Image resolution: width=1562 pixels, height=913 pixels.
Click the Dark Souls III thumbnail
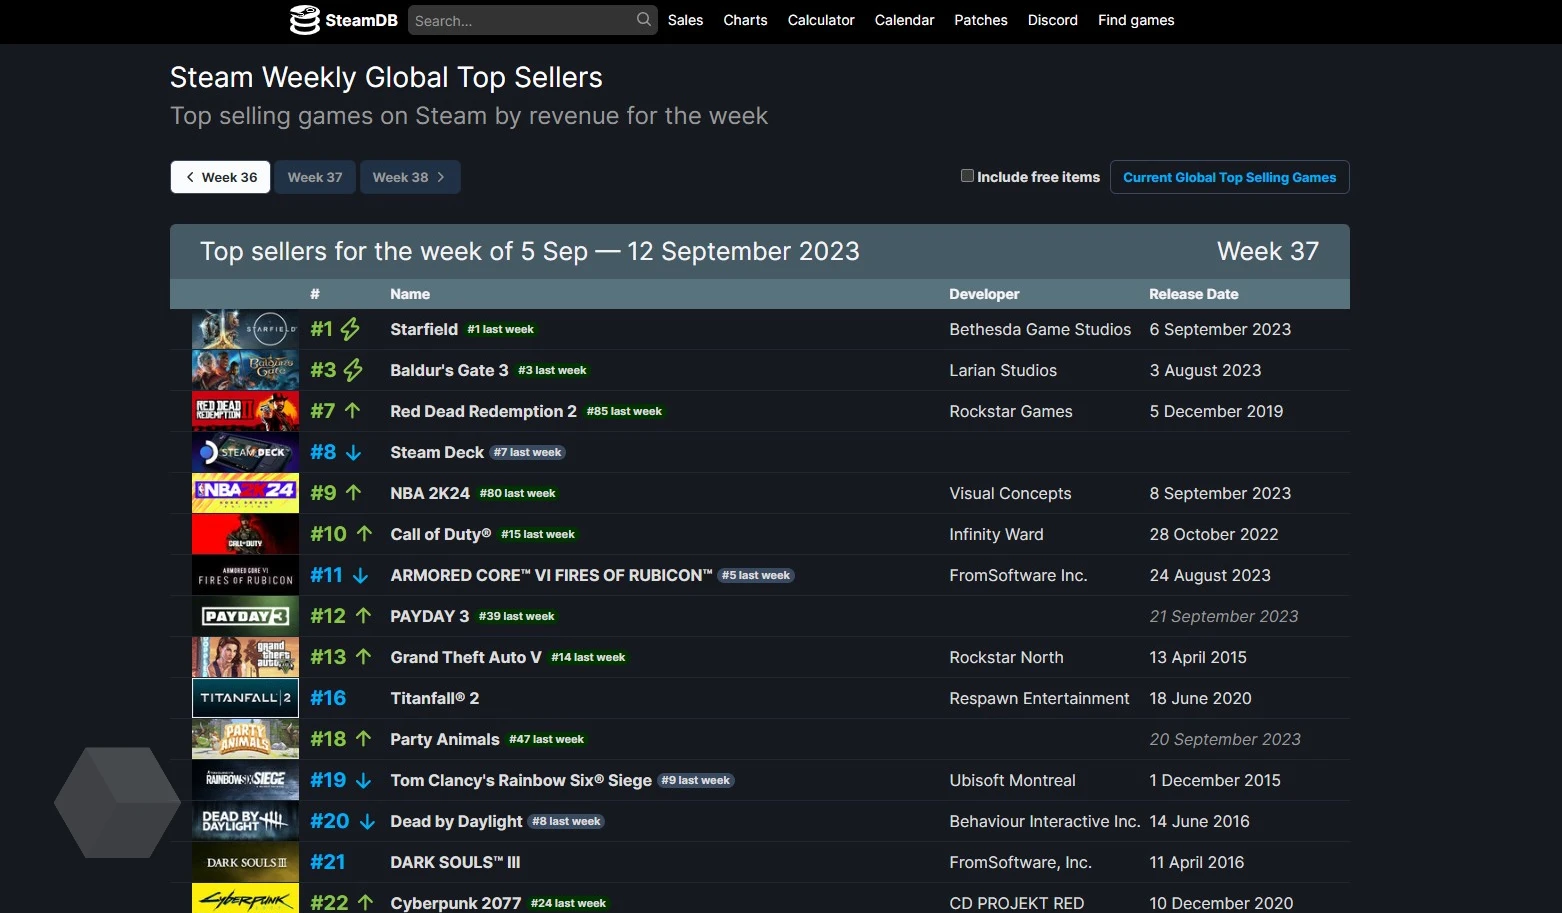[x=245, y=862]
